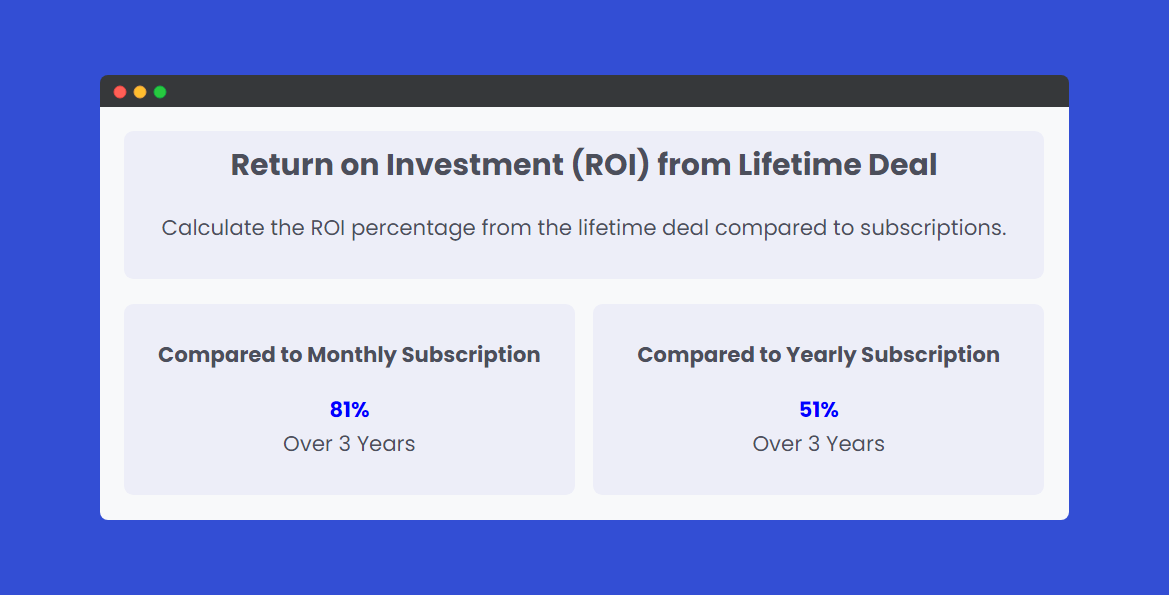This screenshot has height=595, width=1169.
Task: Click the yellow minimize window dot
Action: pos(140,92)
